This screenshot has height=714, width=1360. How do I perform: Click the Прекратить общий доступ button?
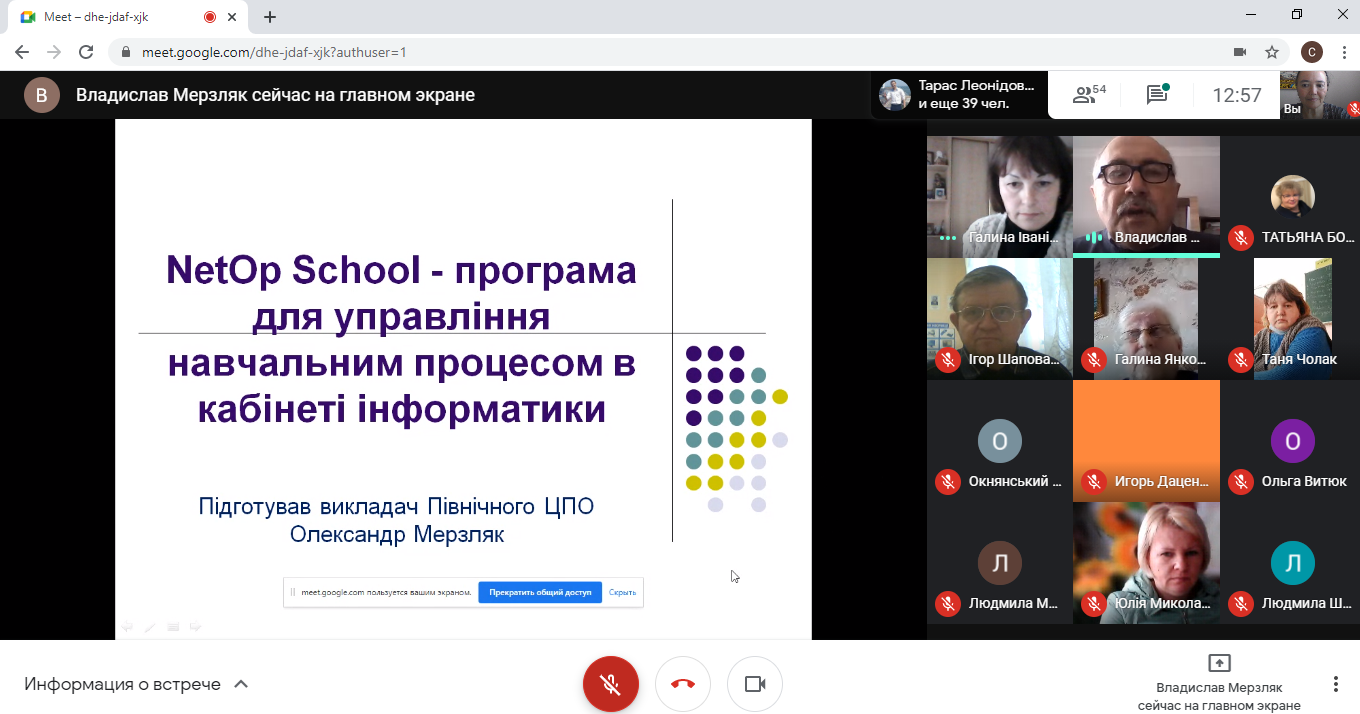tap(539, 592)
